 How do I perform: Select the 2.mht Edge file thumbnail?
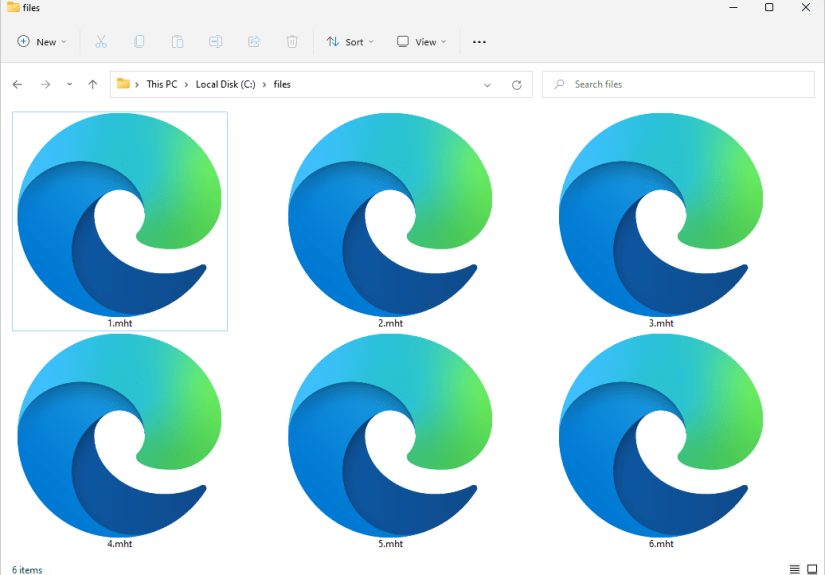(390, 215)
